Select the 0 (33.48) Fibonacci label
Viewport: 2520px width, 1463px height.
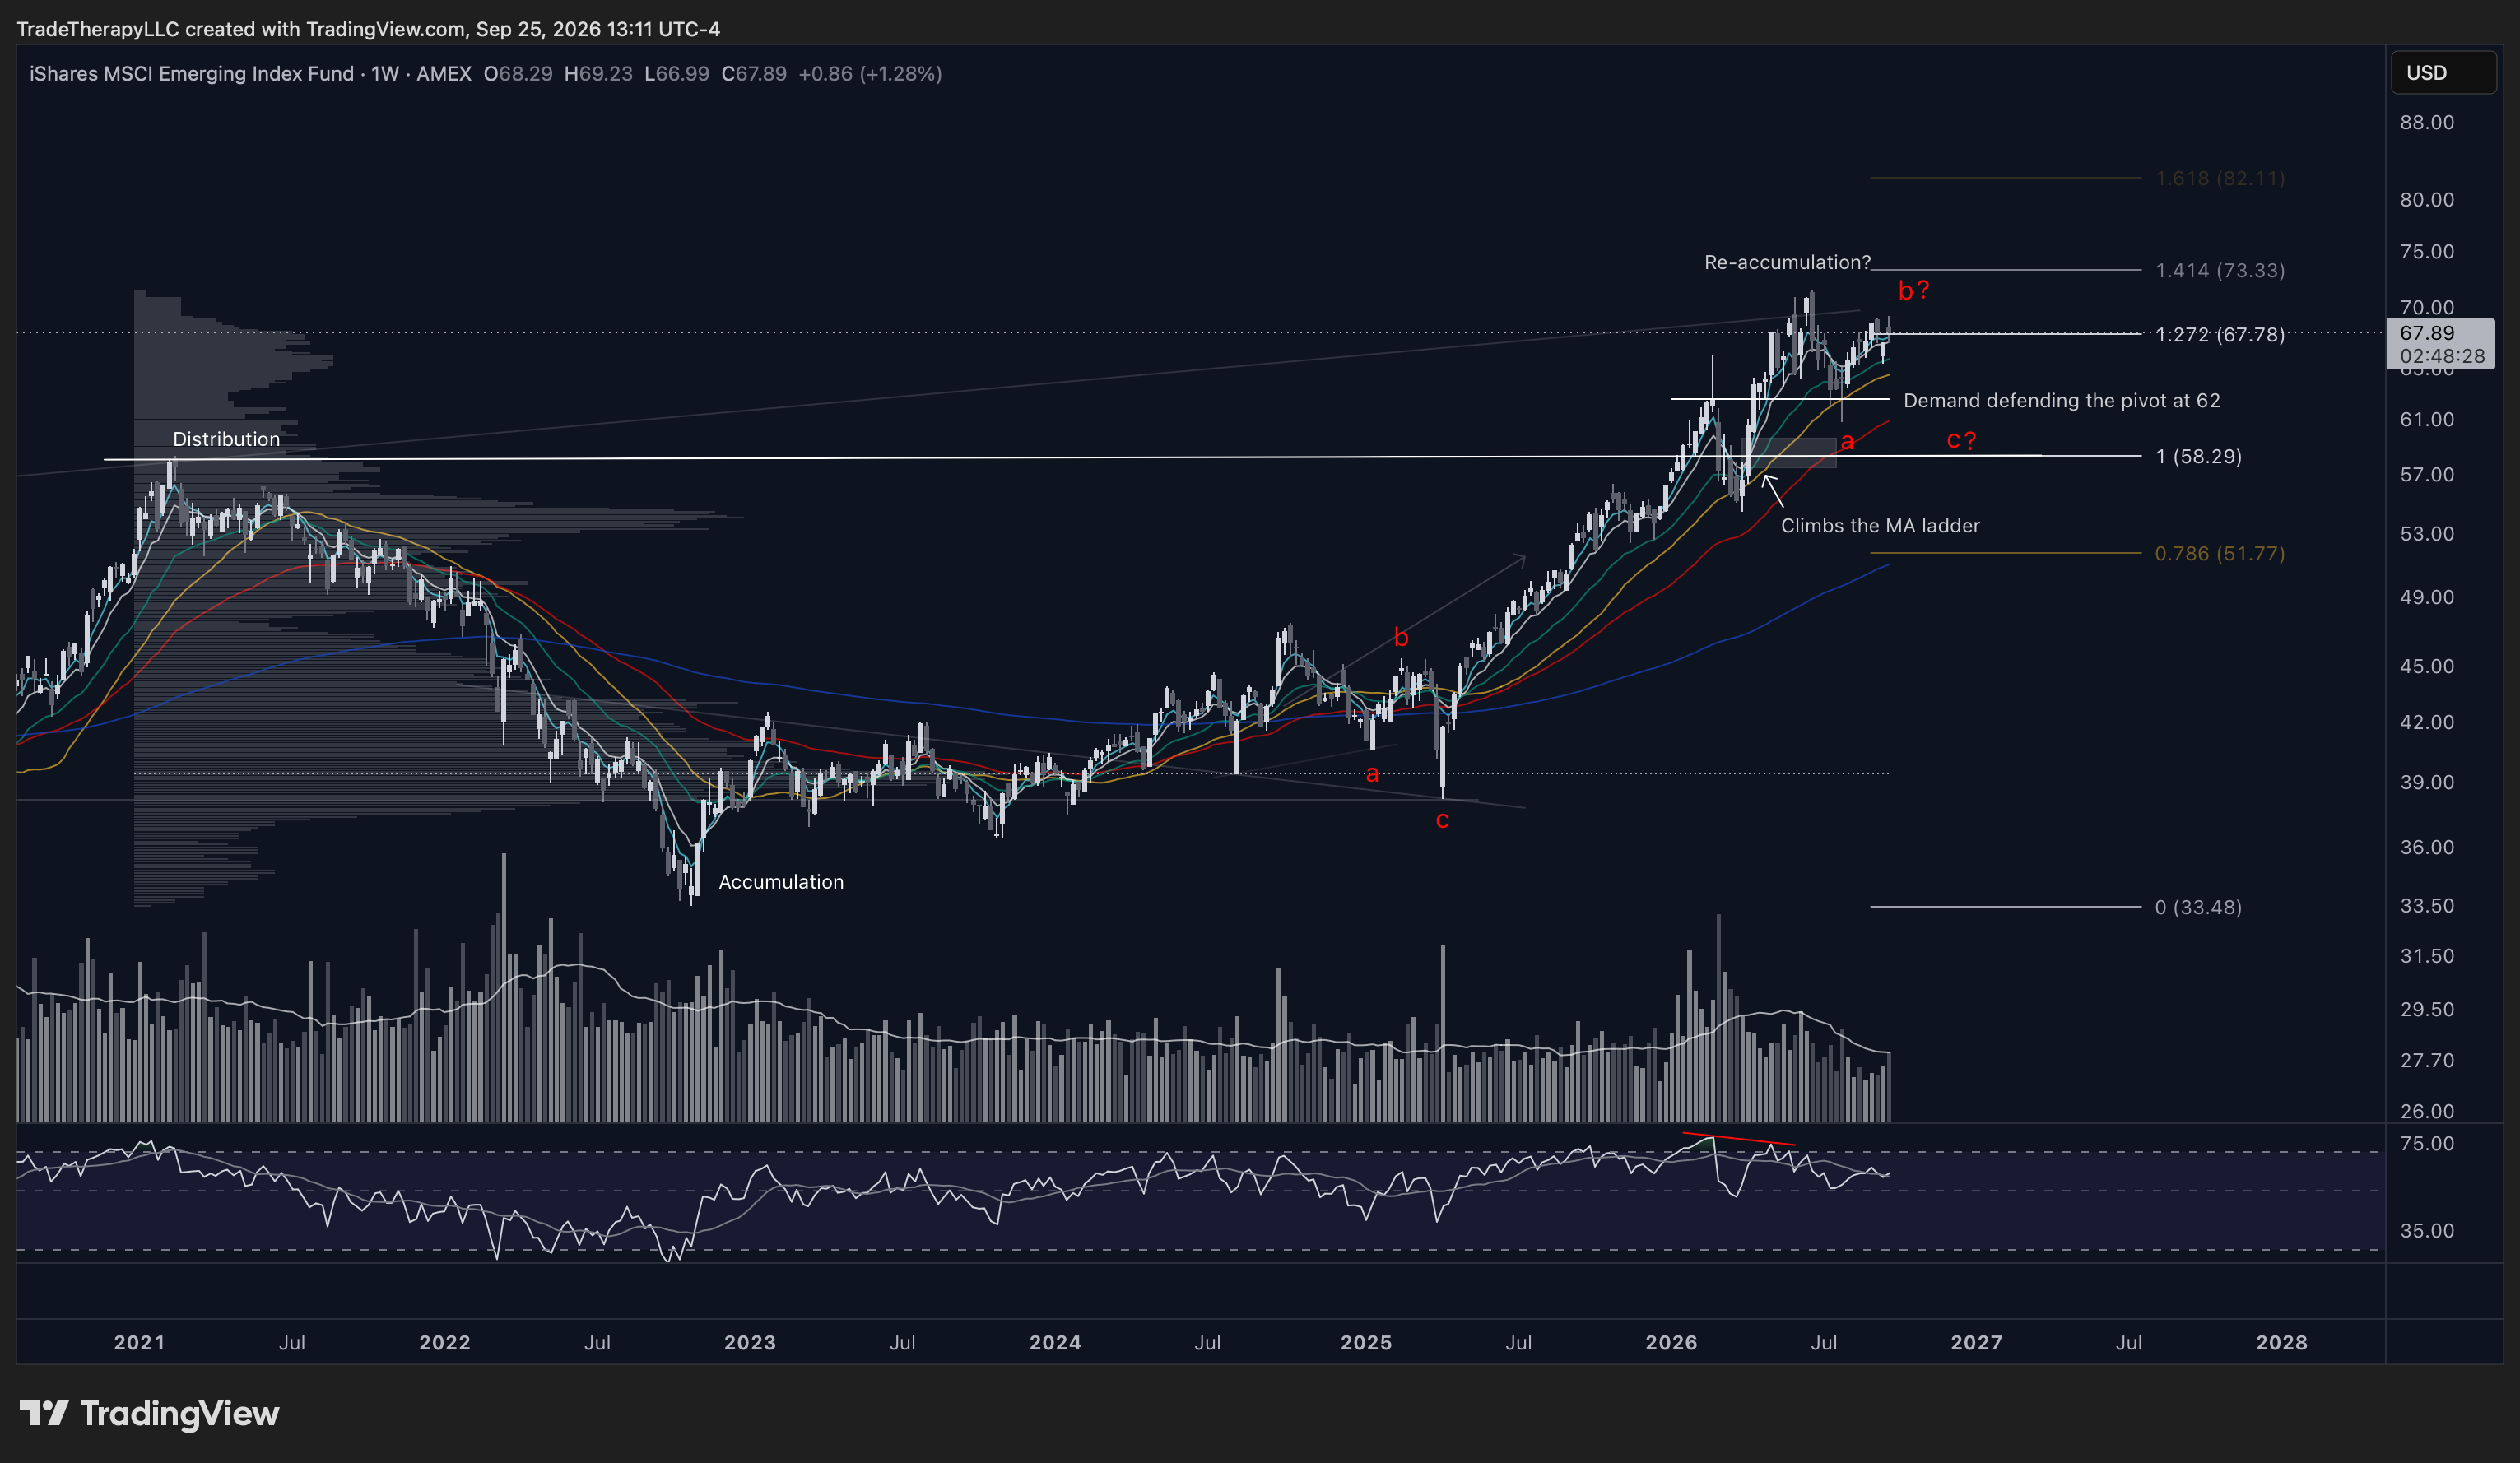(2198, 908)
